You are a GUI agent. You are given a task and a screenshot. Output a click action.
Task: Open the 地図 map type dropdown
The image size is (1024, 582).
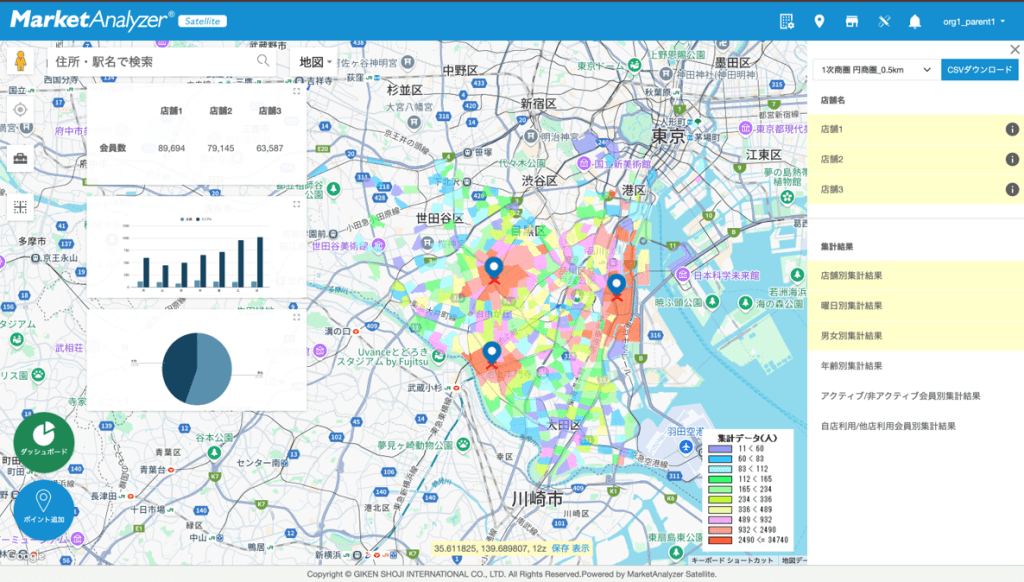point(315,61)
